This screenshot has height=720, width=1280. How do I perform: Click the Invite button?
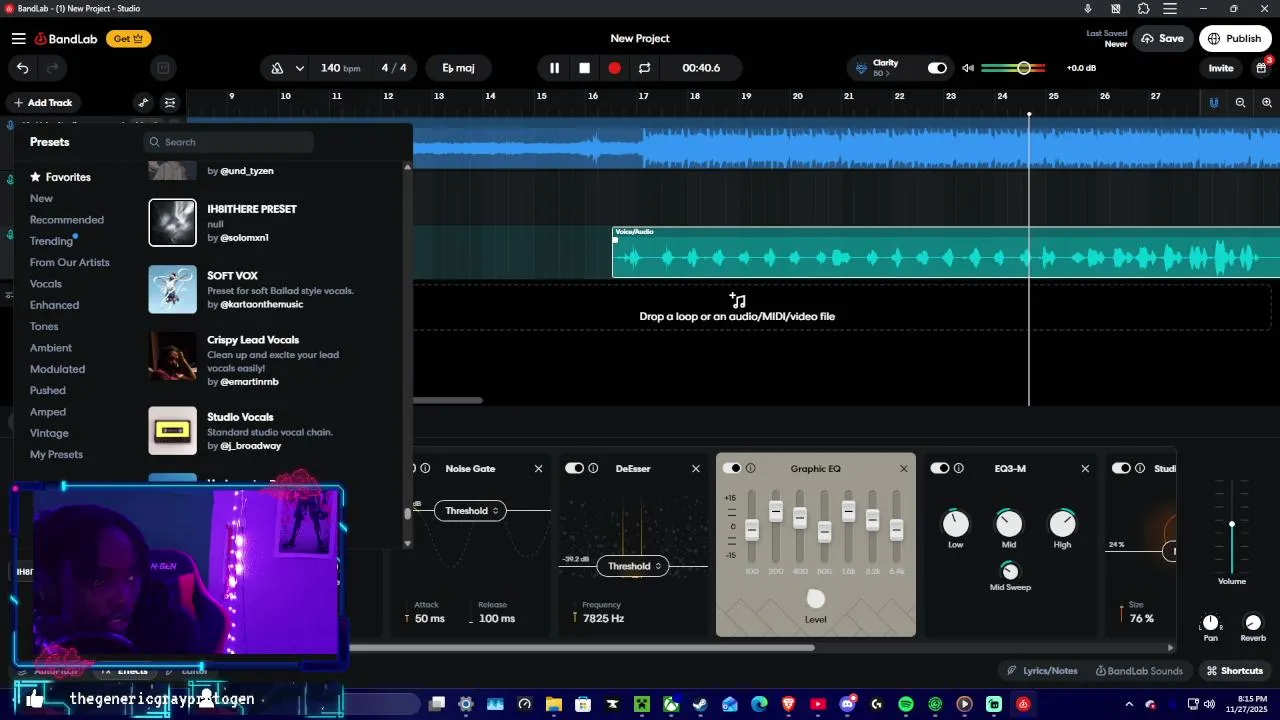(x=1221, y=68)
